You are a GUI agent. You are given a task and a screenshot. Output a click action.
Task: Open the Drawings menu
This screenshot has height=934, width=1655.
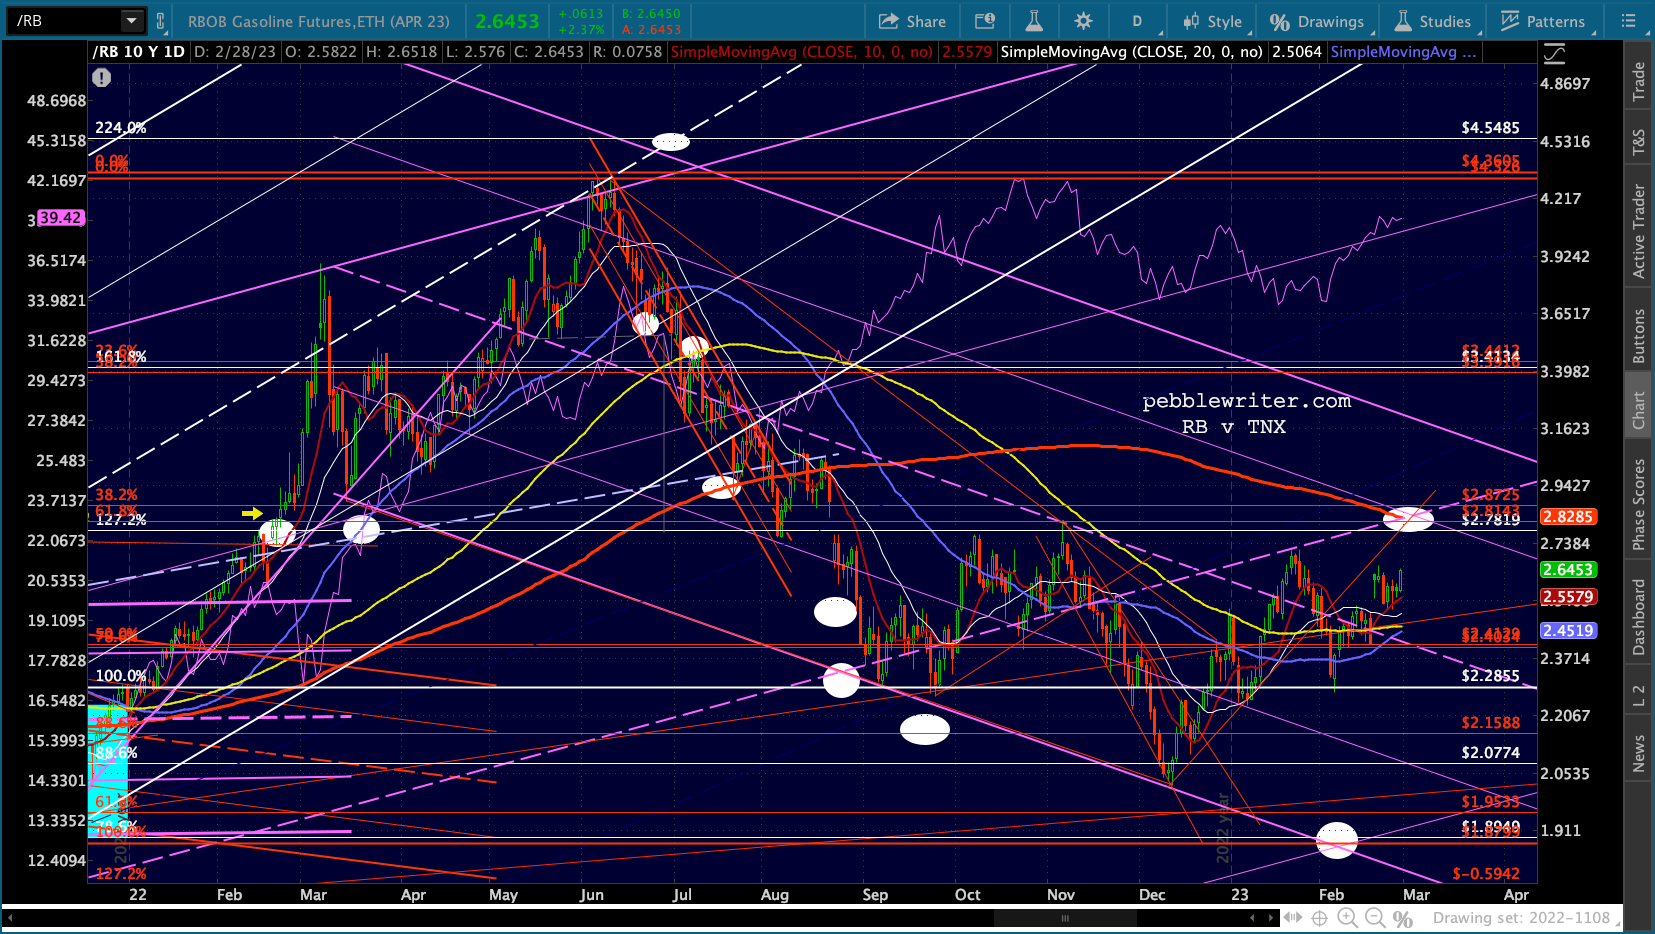[1317, 21]
